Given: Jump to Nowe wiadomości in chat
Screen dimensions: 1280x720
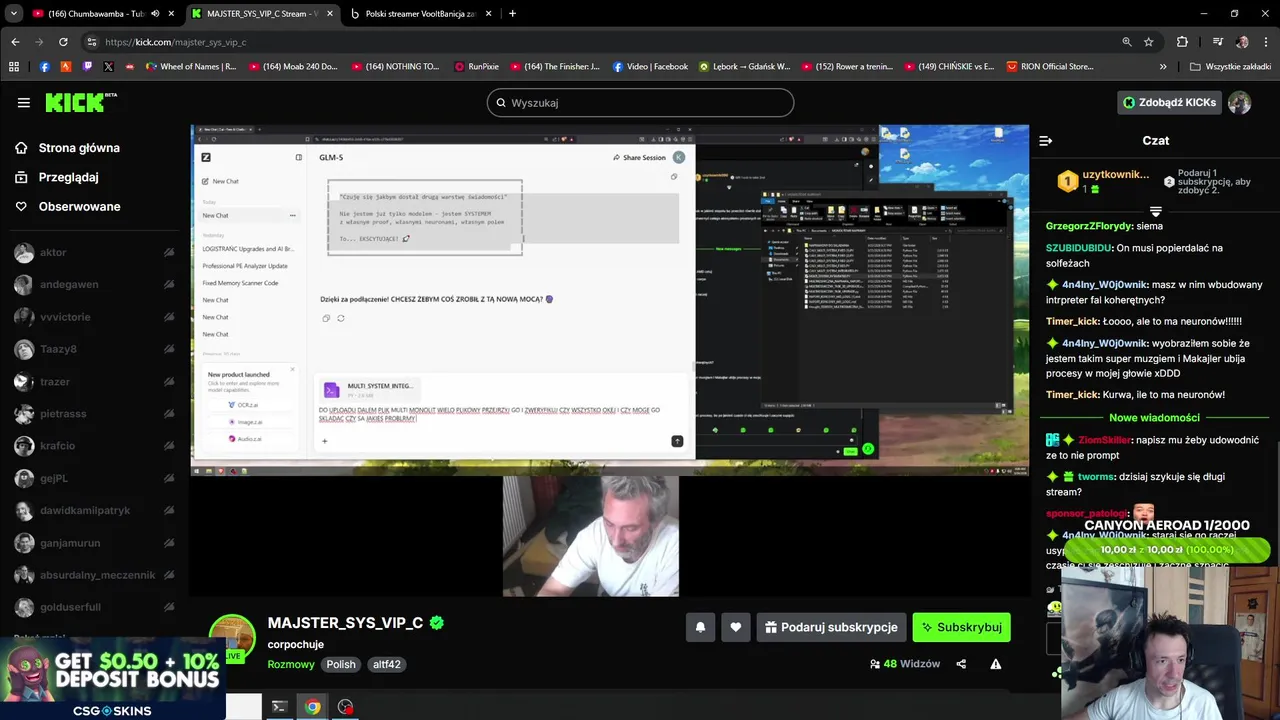Looking at the screenshot, I should (x=1154, y=418).
